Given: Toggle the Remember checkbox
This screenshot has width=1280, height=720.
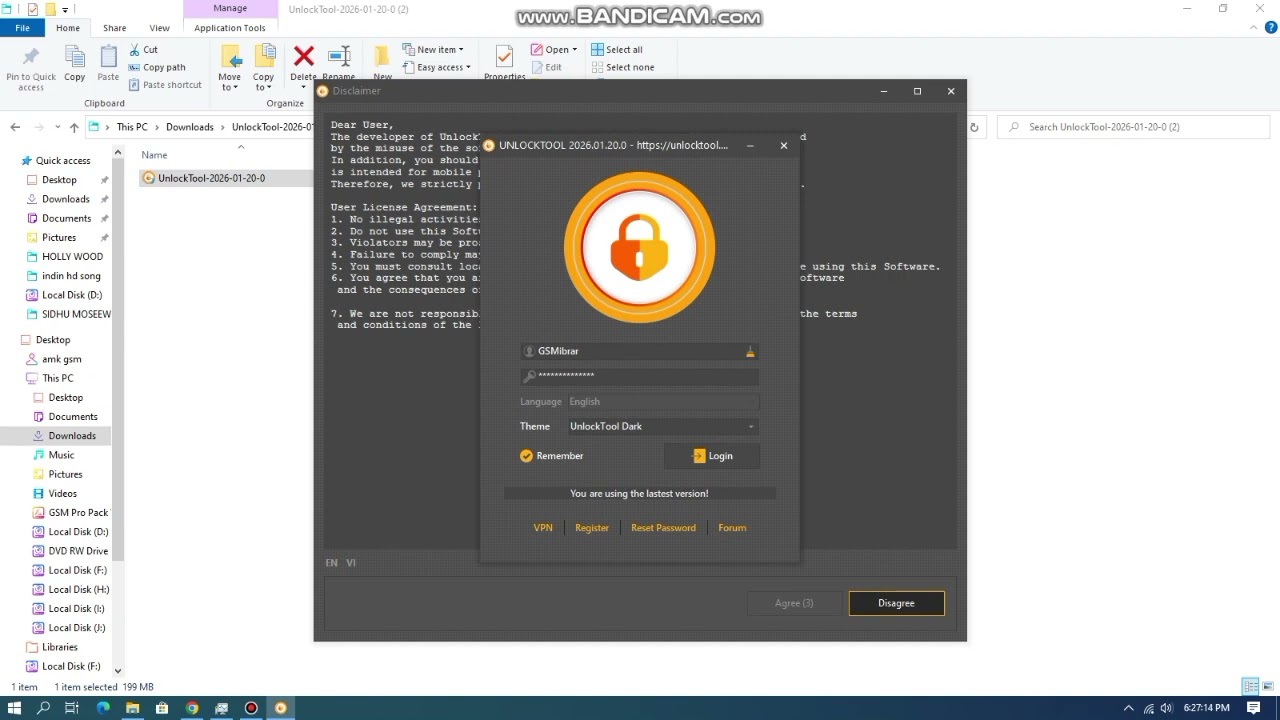Looking at the screenshot, I should click(527, 456).
